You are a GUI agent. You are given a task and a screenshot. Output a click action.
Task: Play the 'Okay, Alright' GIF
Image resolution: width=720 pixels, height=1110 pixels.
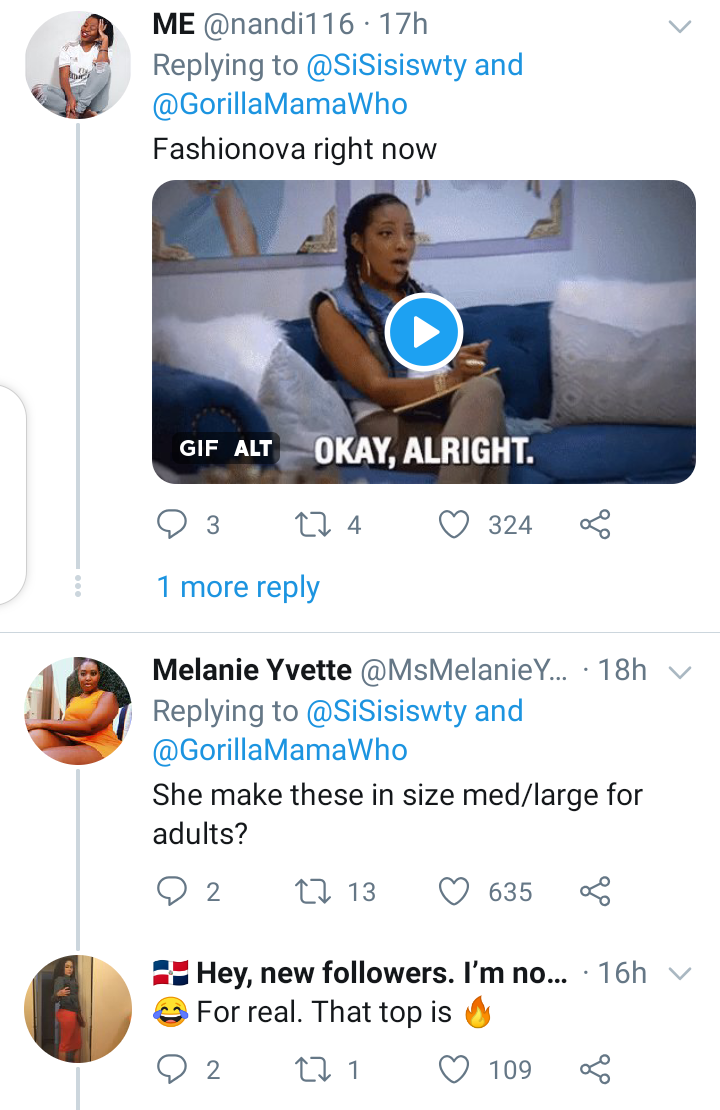[423, 332]
